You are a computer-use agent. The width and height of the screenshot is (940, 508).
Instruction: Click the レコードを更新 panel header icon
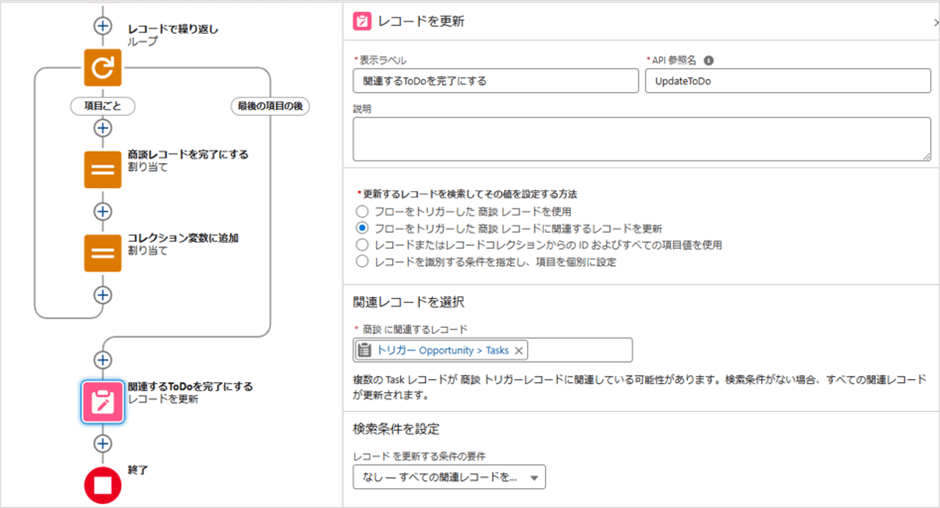pyautogui.click(x=362, y=22)
